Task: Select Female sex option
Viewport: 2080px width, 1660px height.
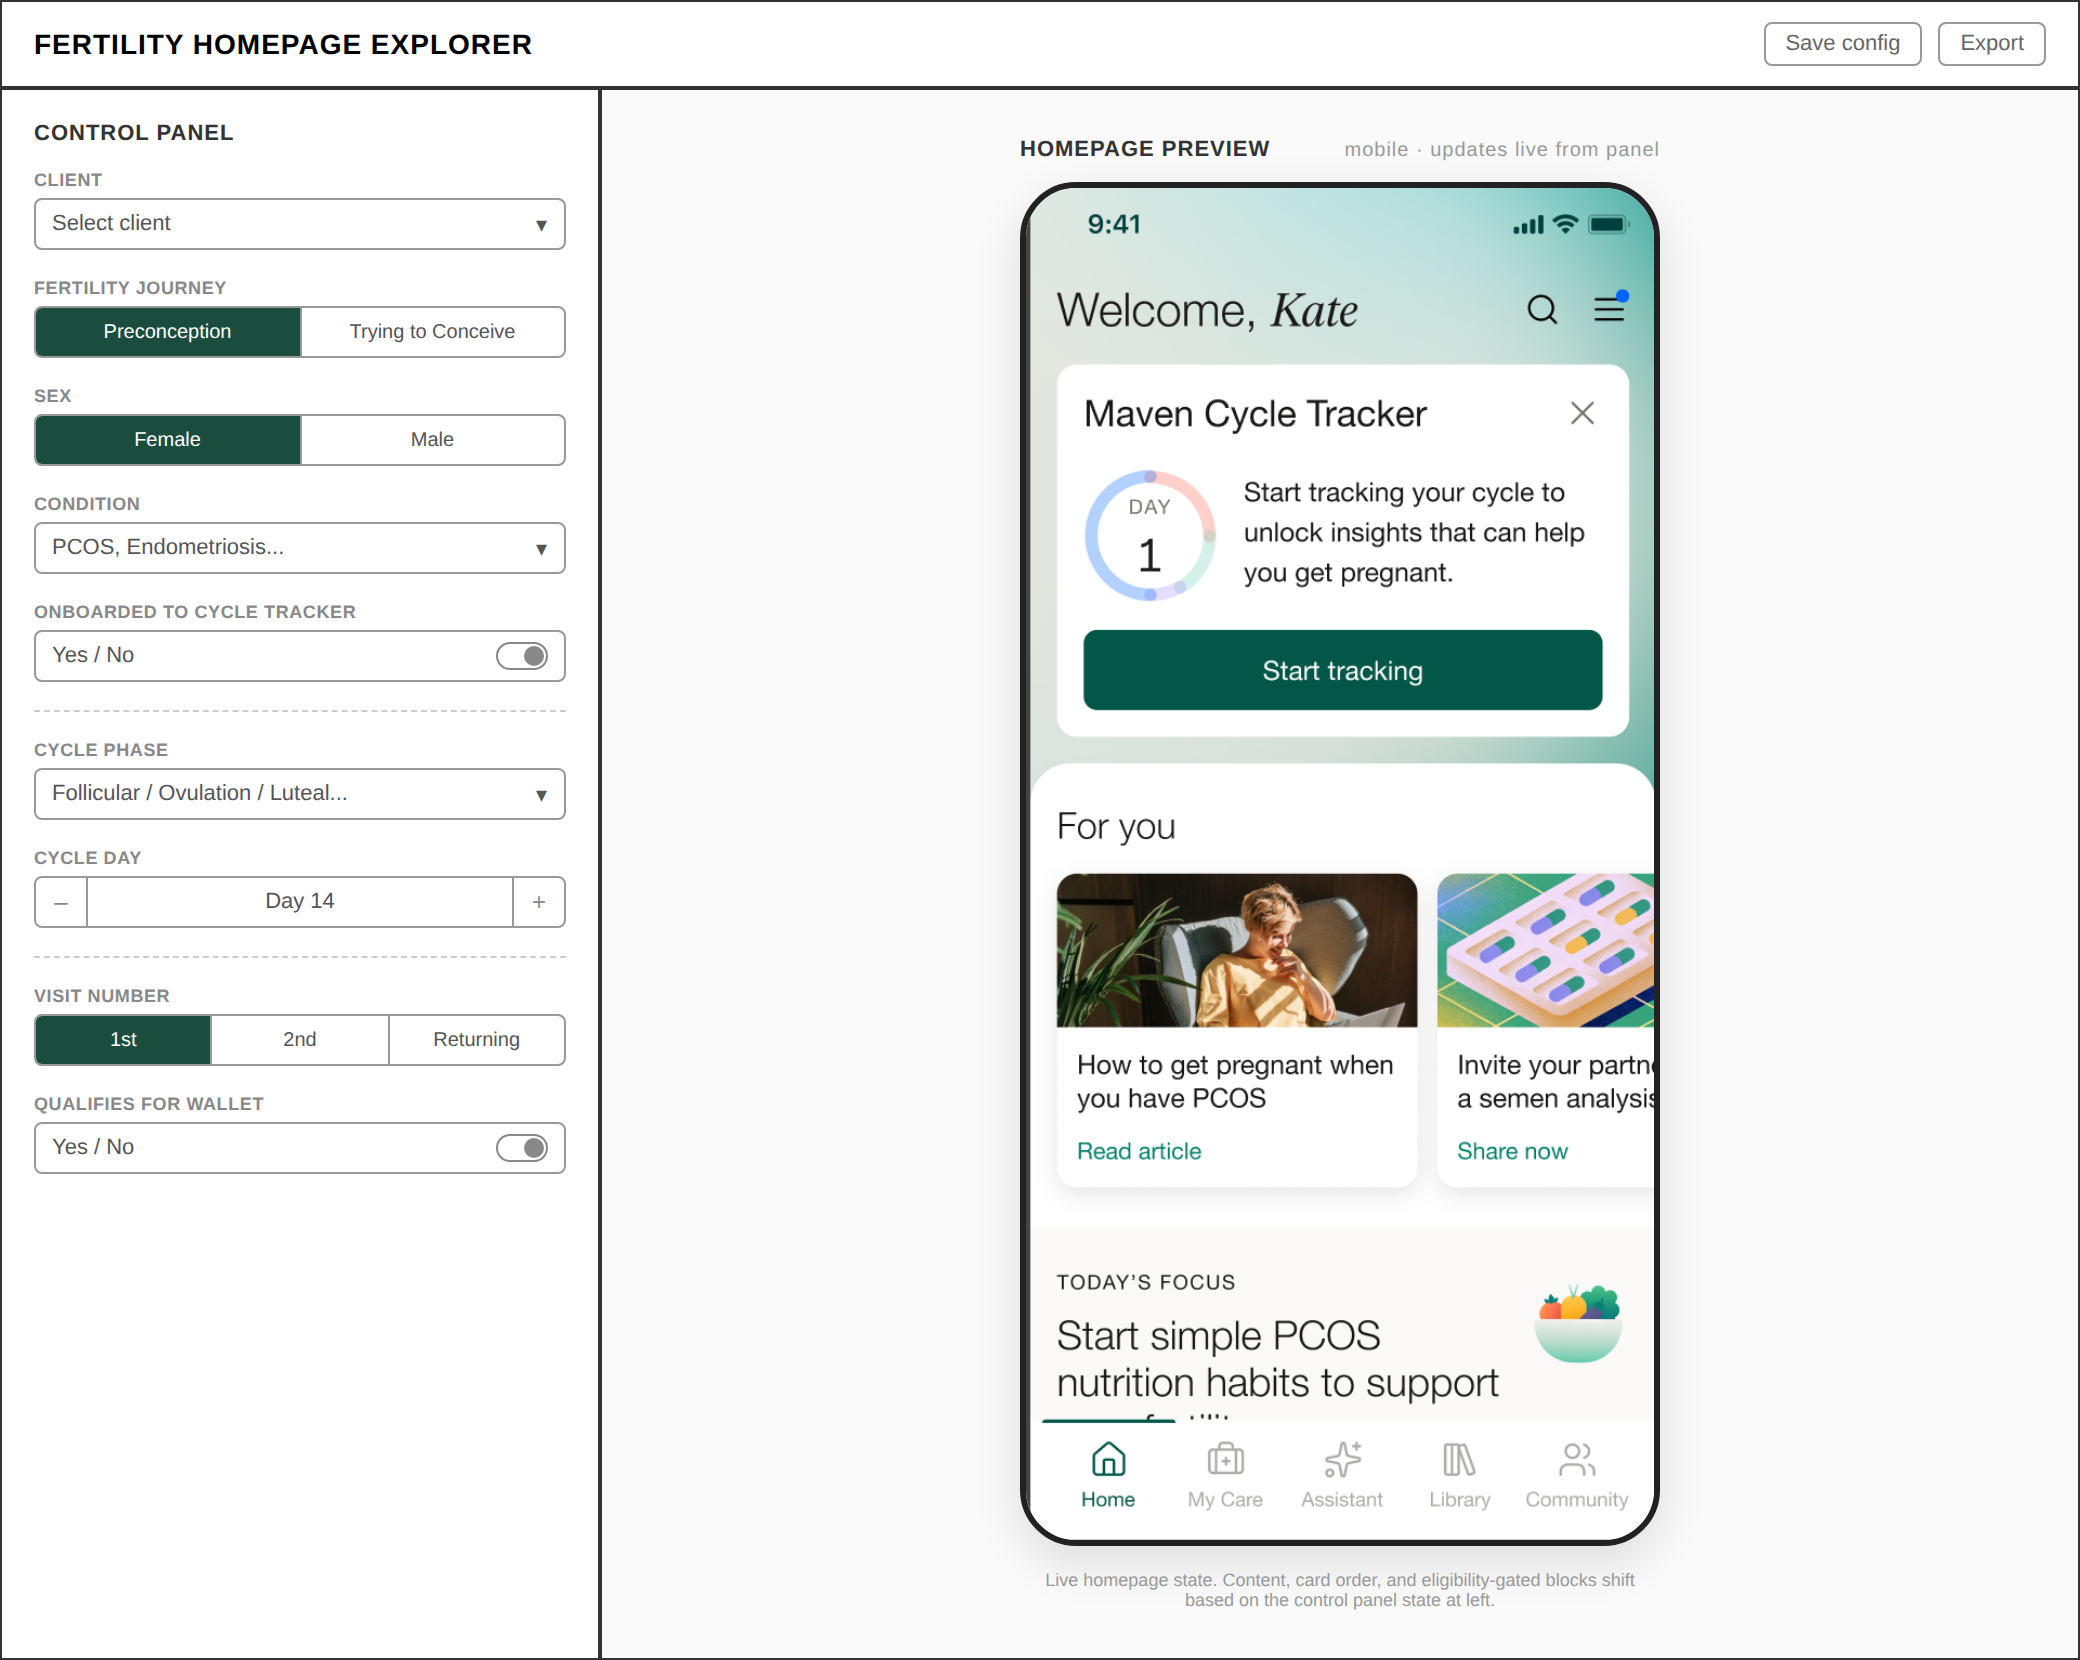Action: (168, 440)
